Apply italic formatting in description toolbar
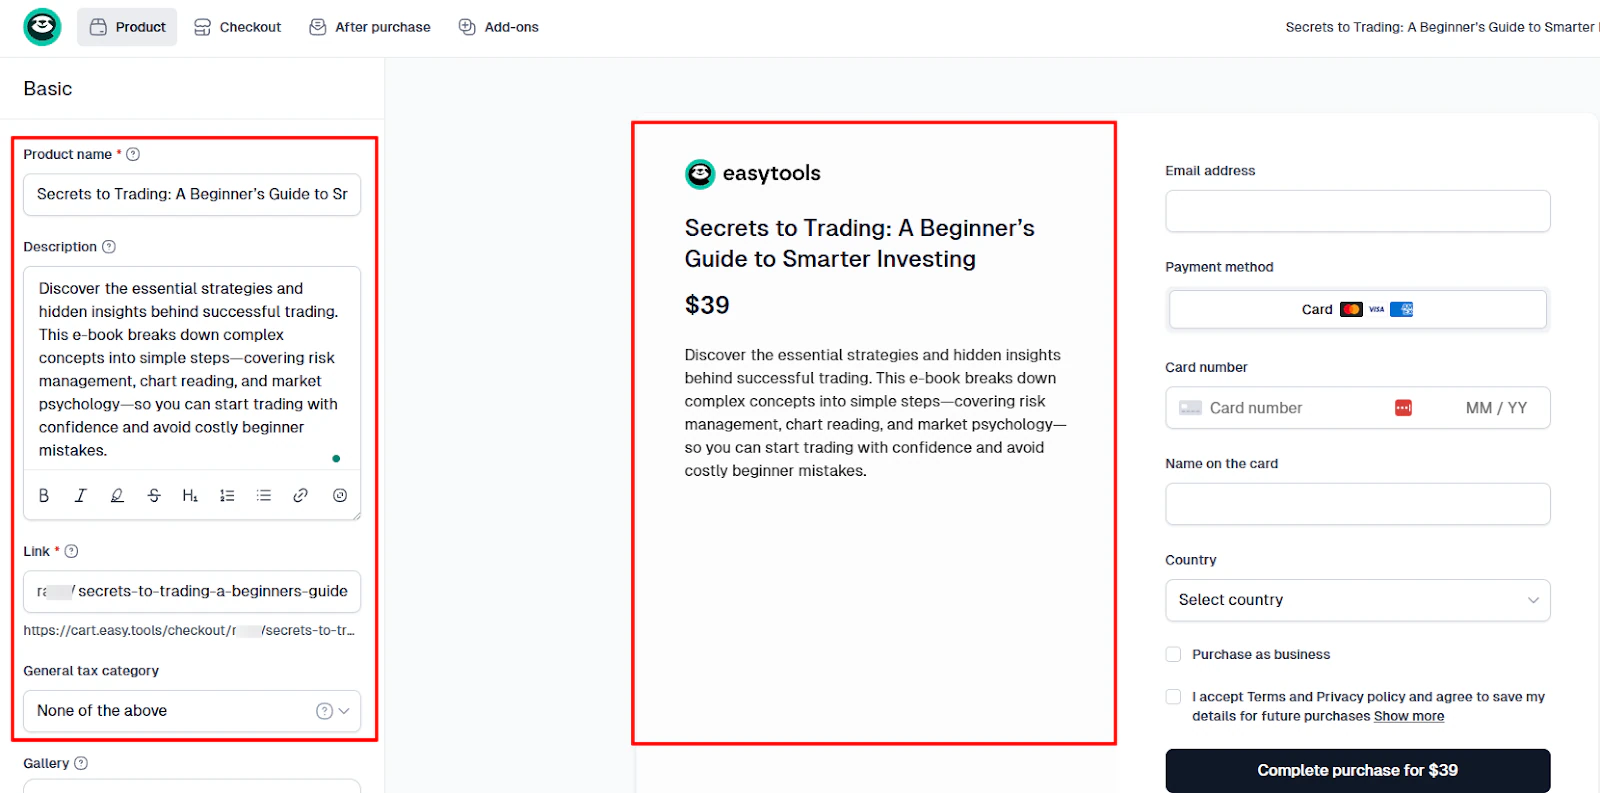 click(x=80, y=495)
